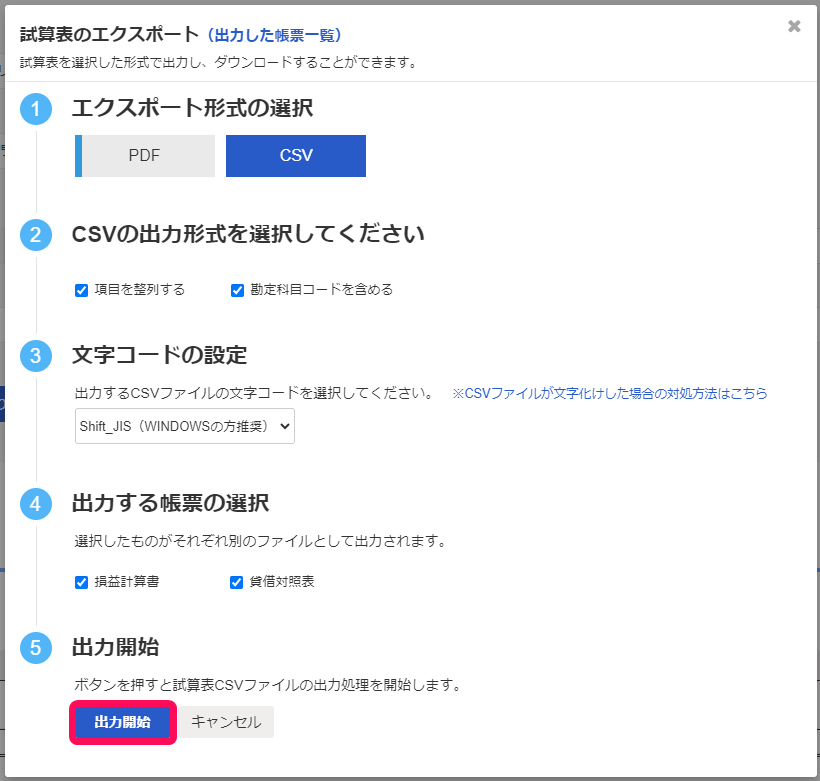Select the CSV export format
This screenshot has width=820, height=781.
pyautogui.click(x=296, y=156)
